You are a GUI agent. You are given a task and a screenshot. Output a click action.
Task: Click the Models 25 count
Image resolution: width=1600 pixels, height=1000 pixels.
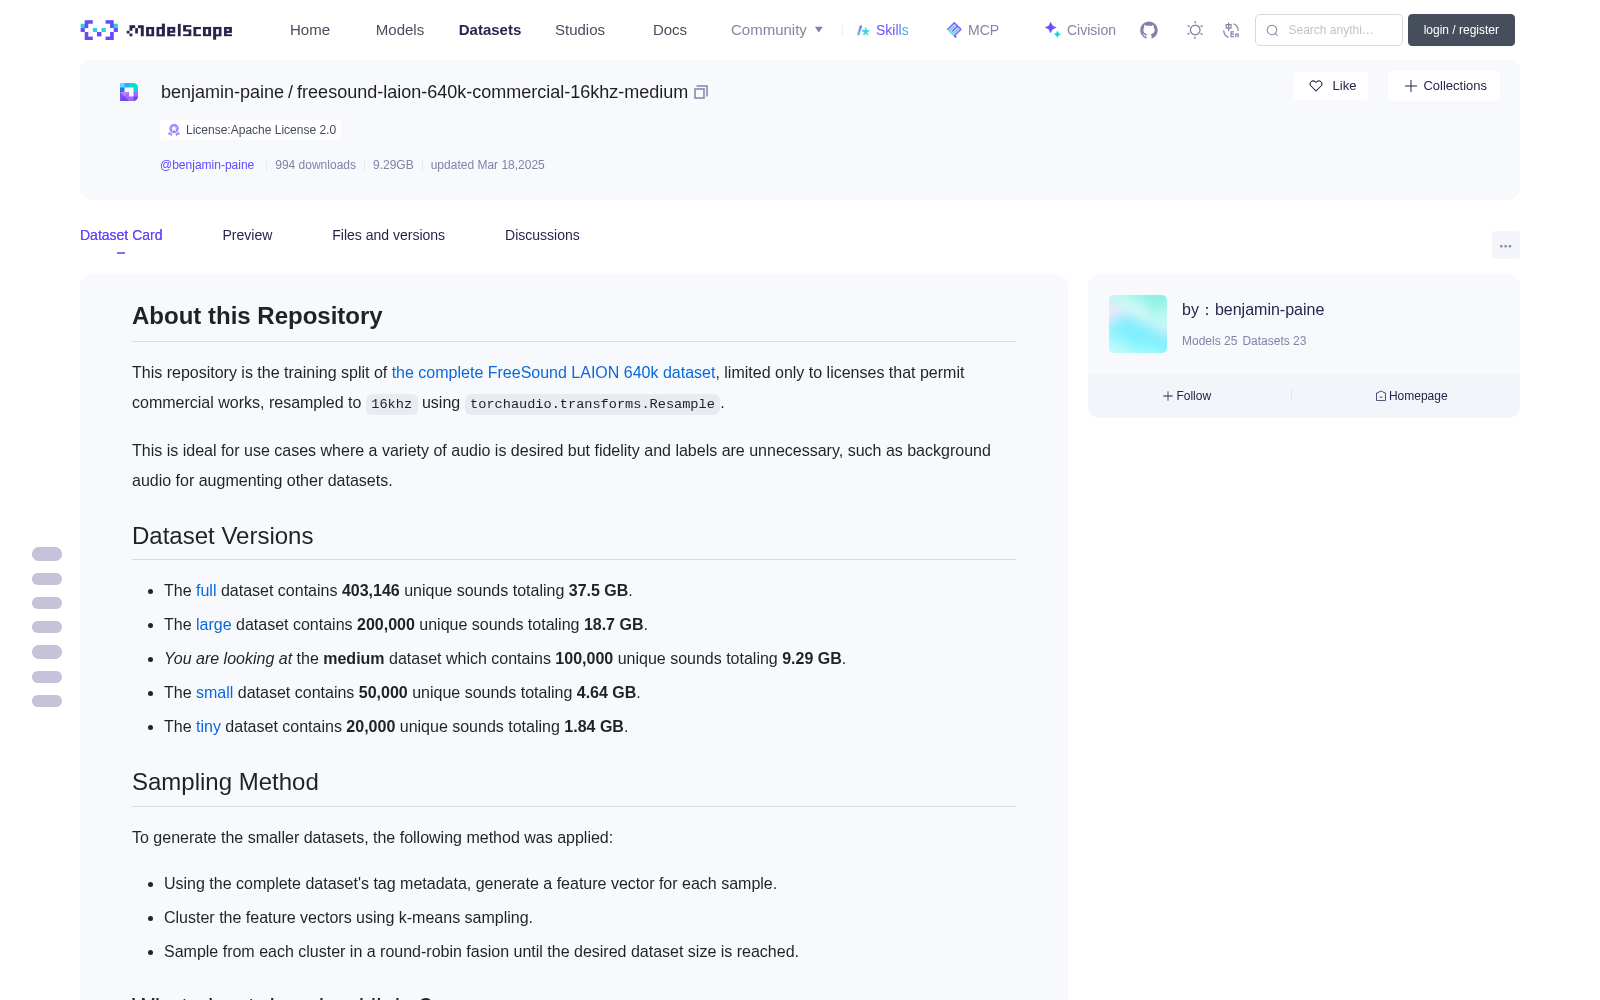[x=1209, y=341]
